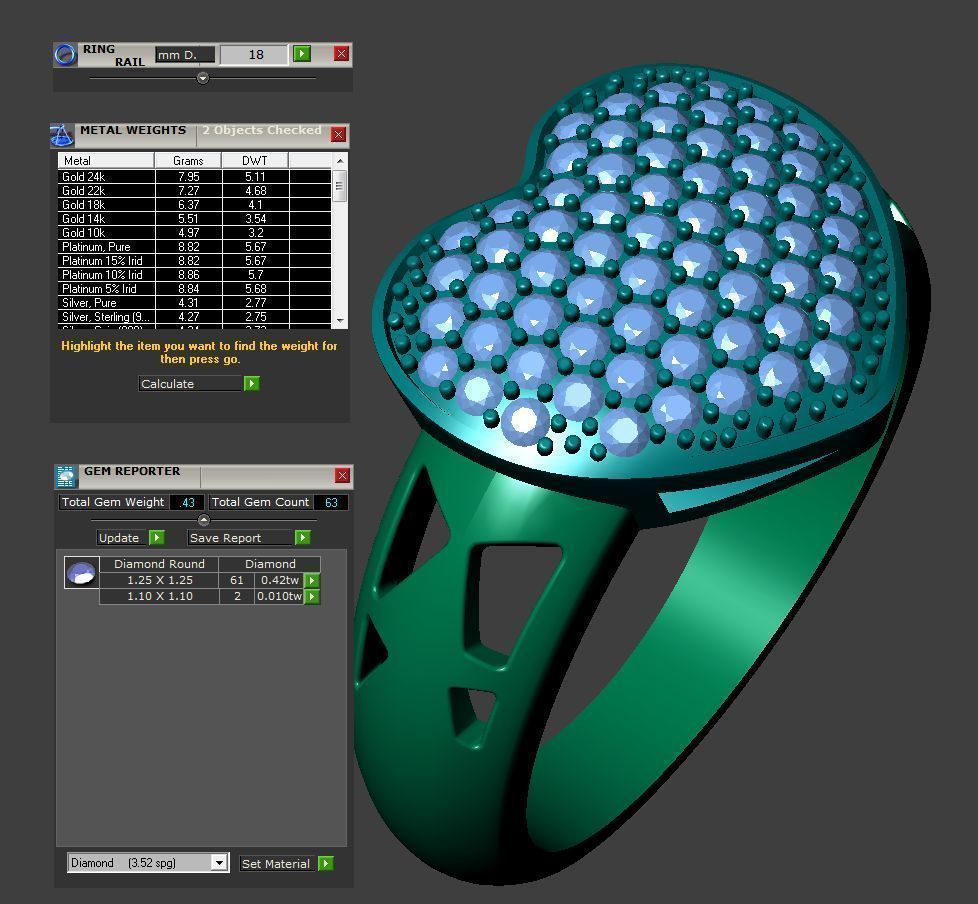Screen dimensions: 978x904
Task: Click the metal list scrollbar thumb
Action: (x=340, y=185)
